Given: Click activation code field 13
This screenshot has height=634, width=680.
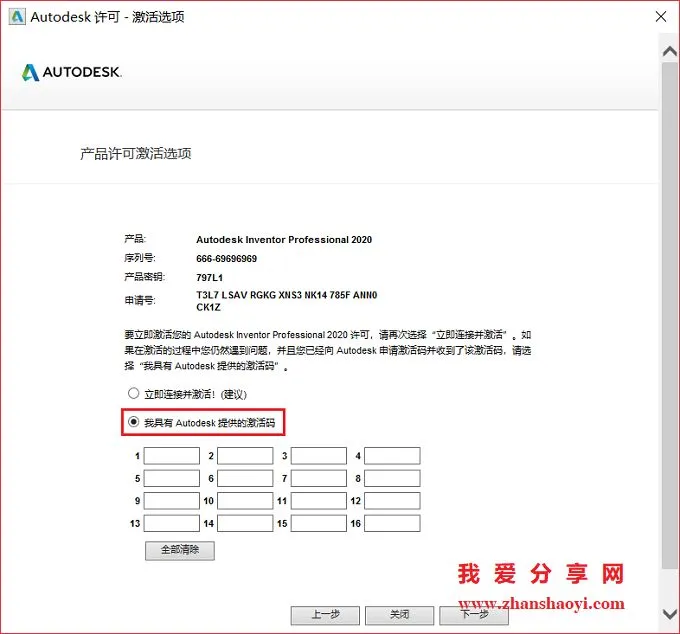Looking at the screenshot, I should tap(172, 523).
